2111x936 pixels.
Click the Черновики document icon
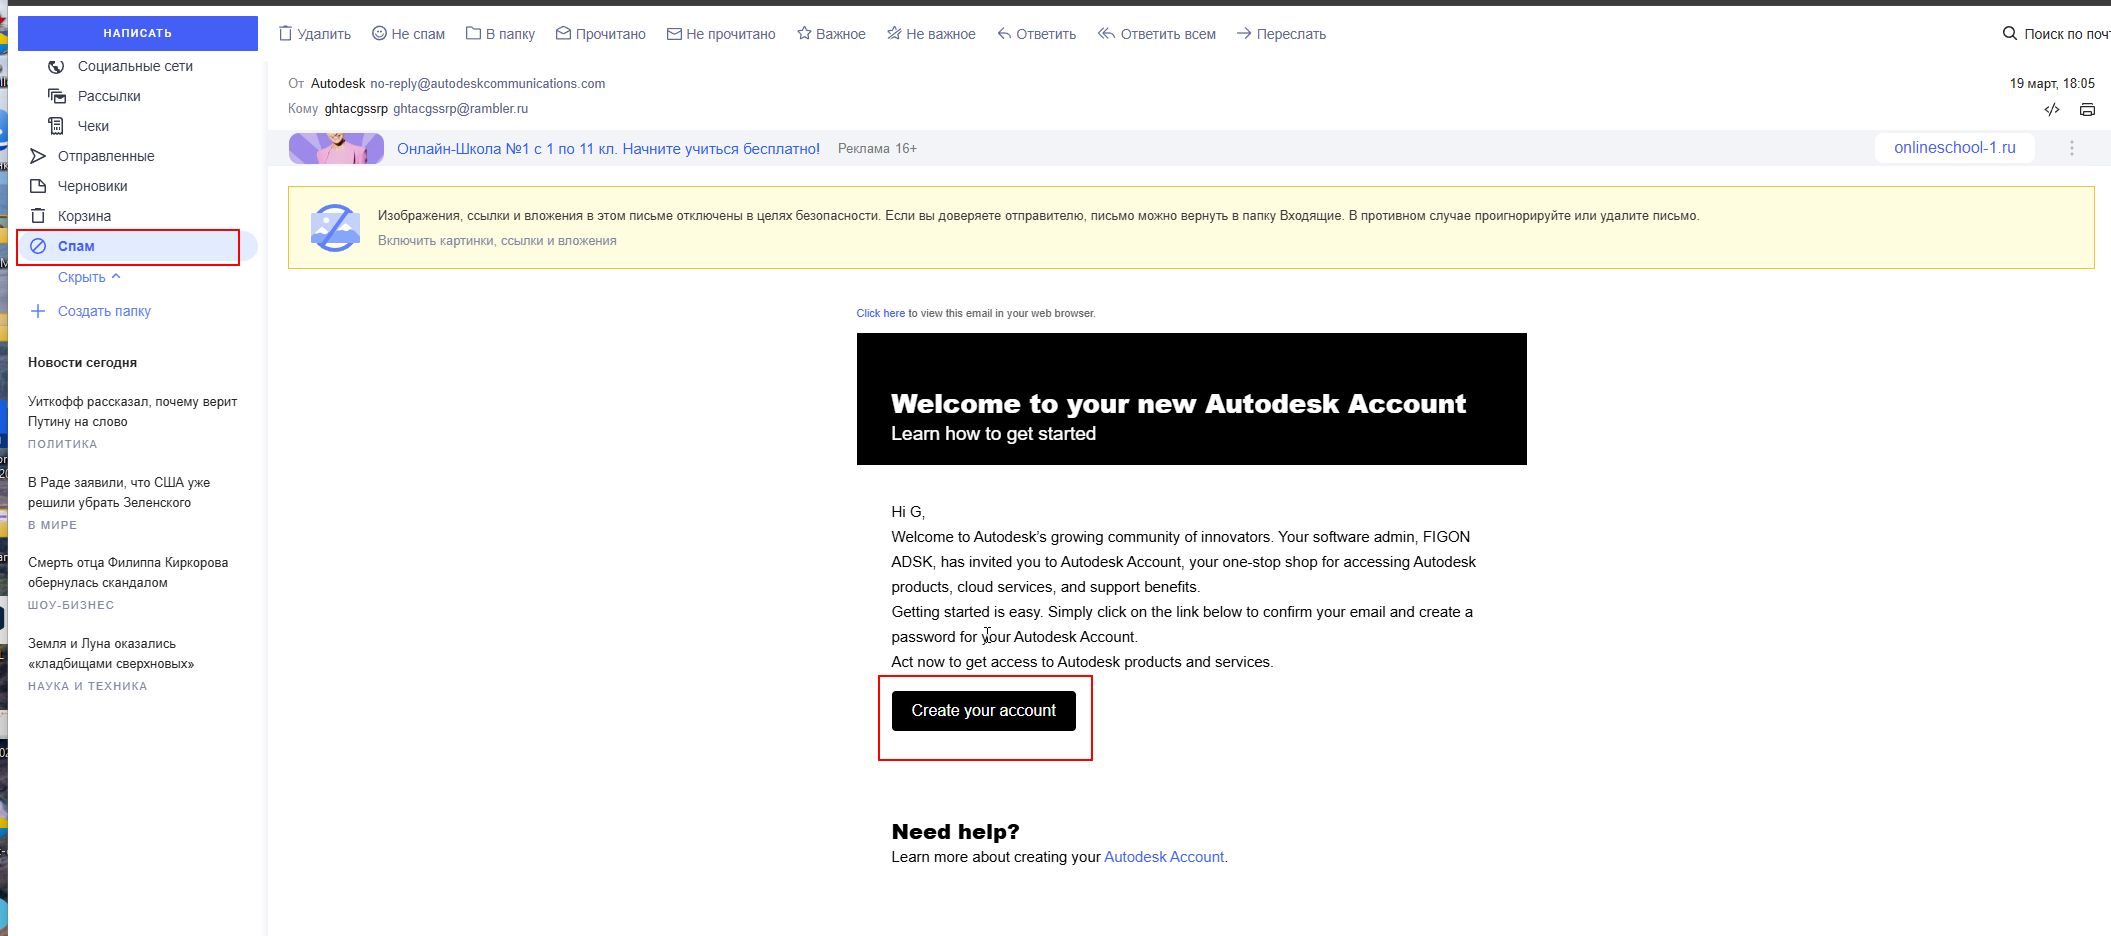tap(38, 186)
